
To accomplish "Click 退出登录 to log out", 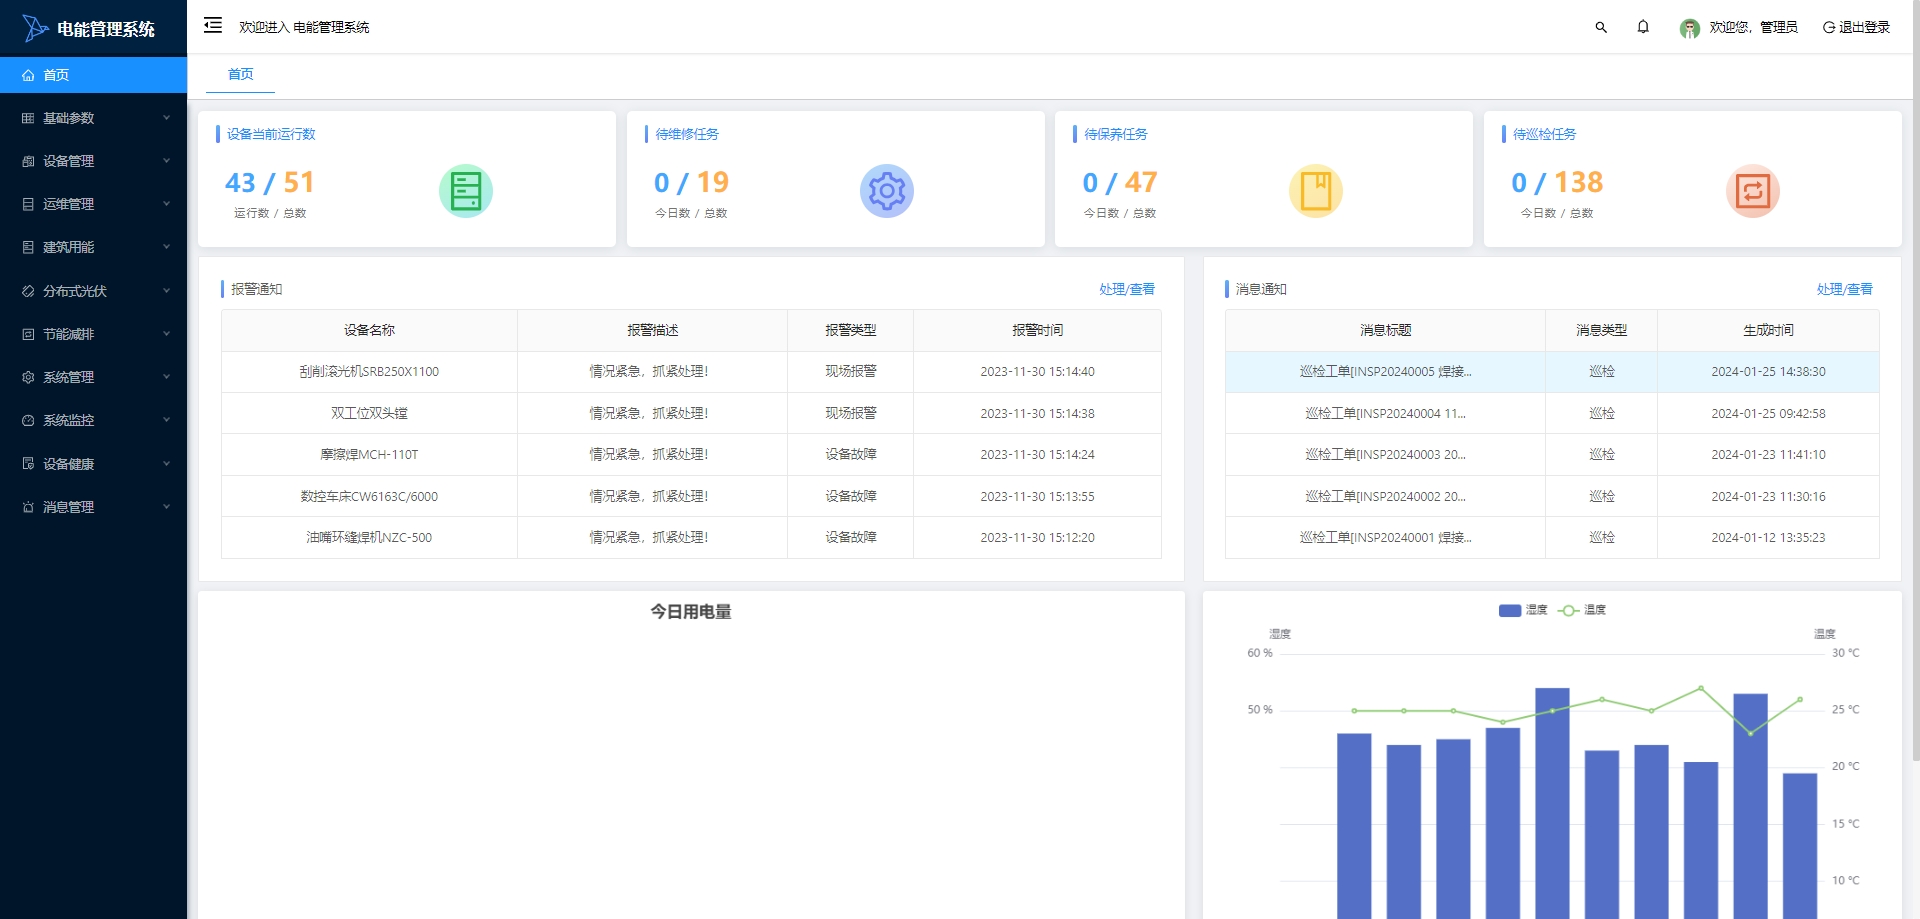I will click(x=1856, y=27).
